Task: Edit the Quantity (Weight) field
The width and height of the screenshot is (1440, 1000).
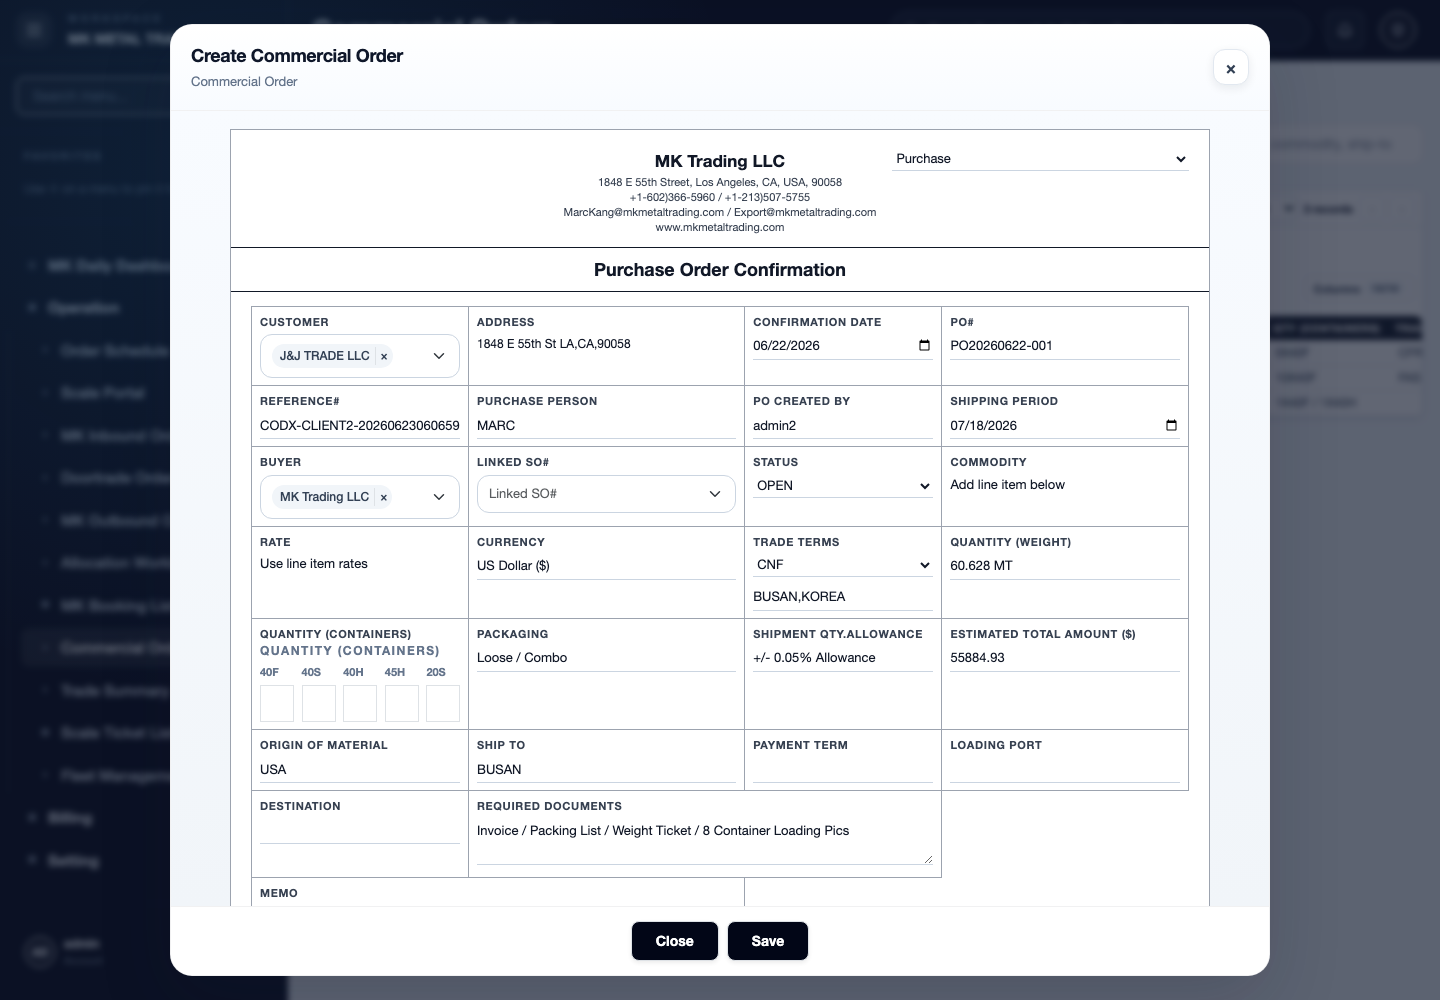Action: [1064, 566]
